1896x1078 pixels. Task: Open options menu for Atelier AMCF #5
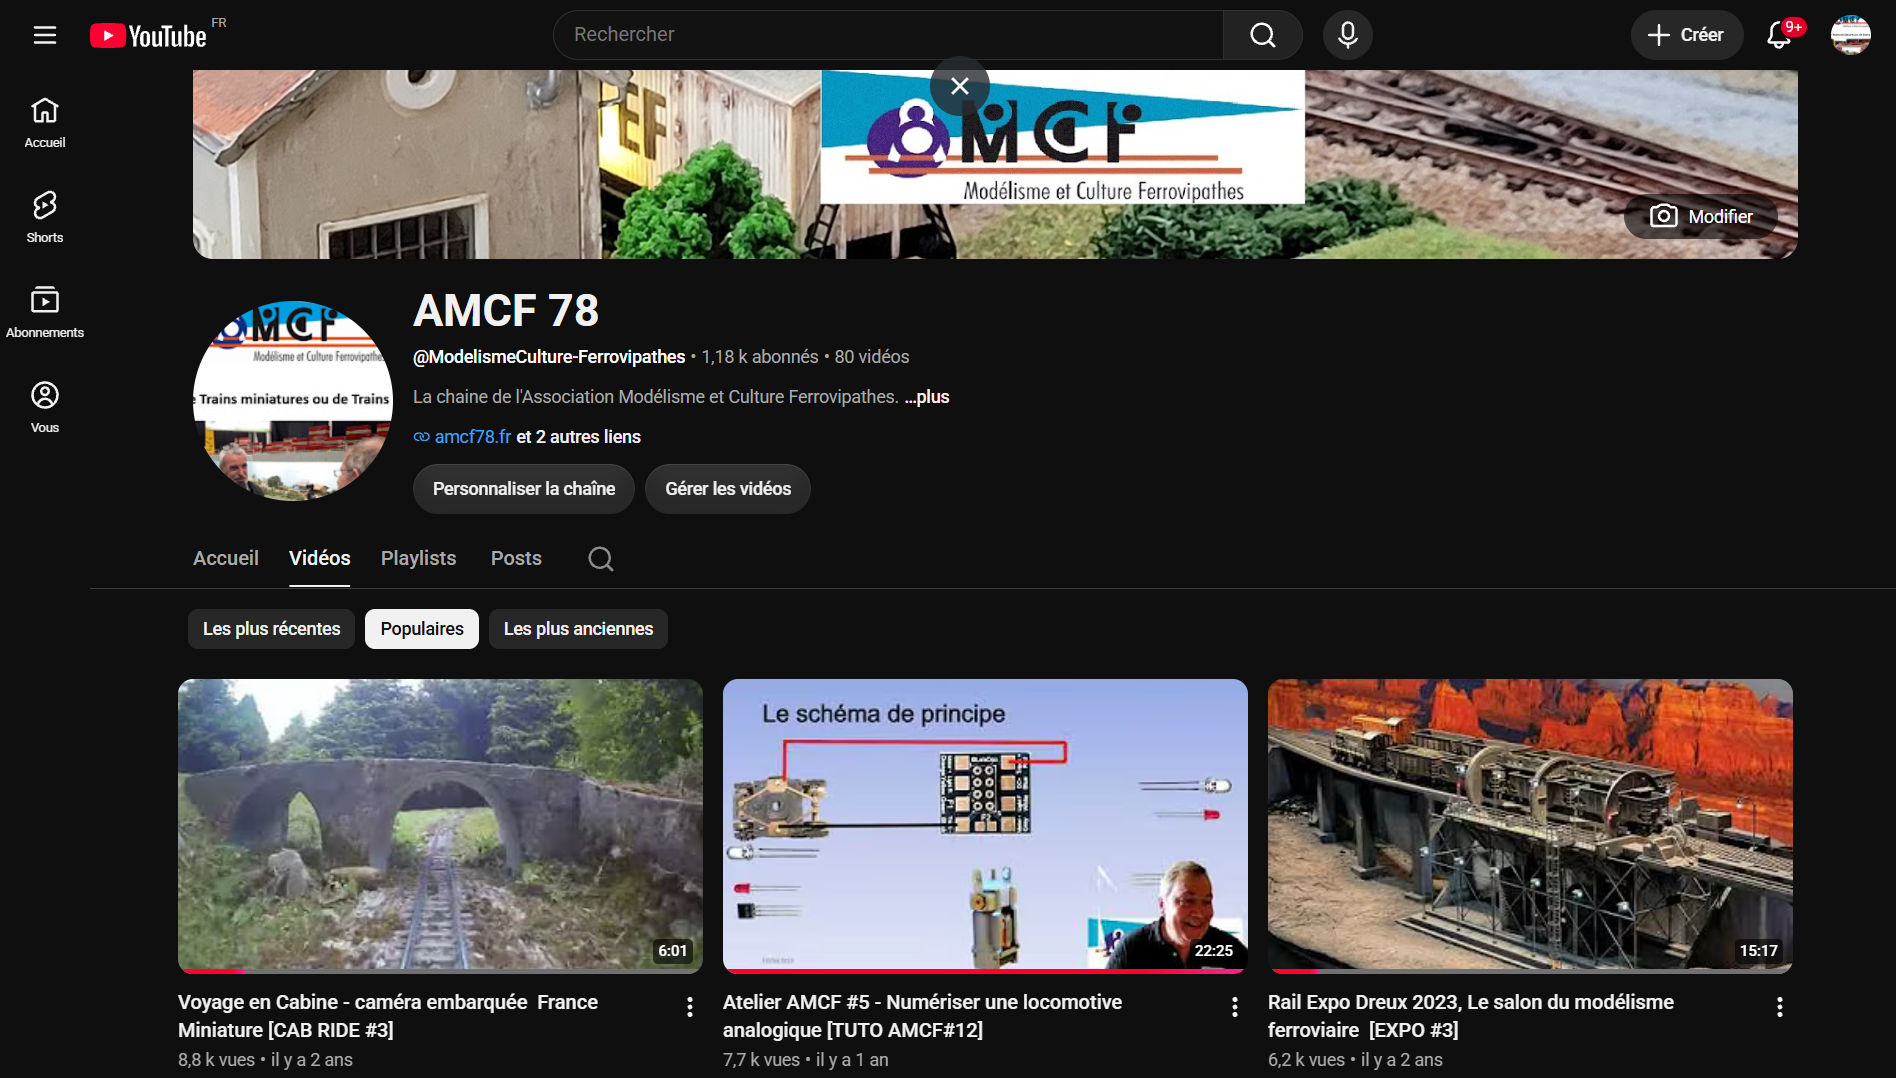(1235, 1007)
